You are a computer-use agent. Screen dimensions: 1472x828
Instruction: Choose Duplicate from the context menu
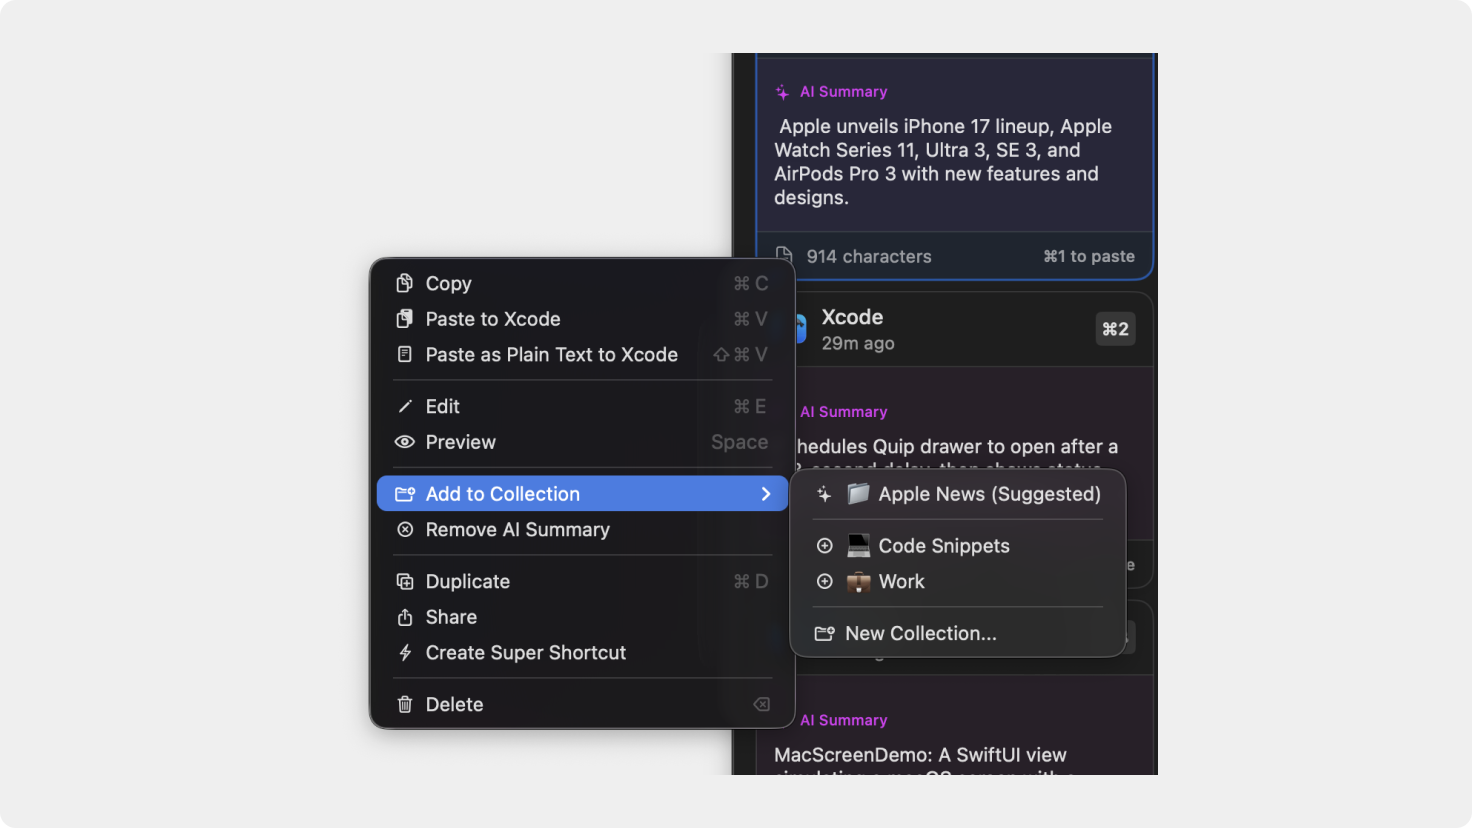coord(582,581)
